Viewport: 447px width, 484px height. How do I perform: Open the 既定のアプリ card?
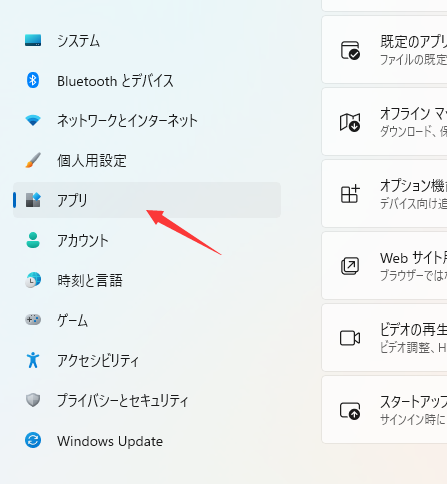tap(384, 50)
